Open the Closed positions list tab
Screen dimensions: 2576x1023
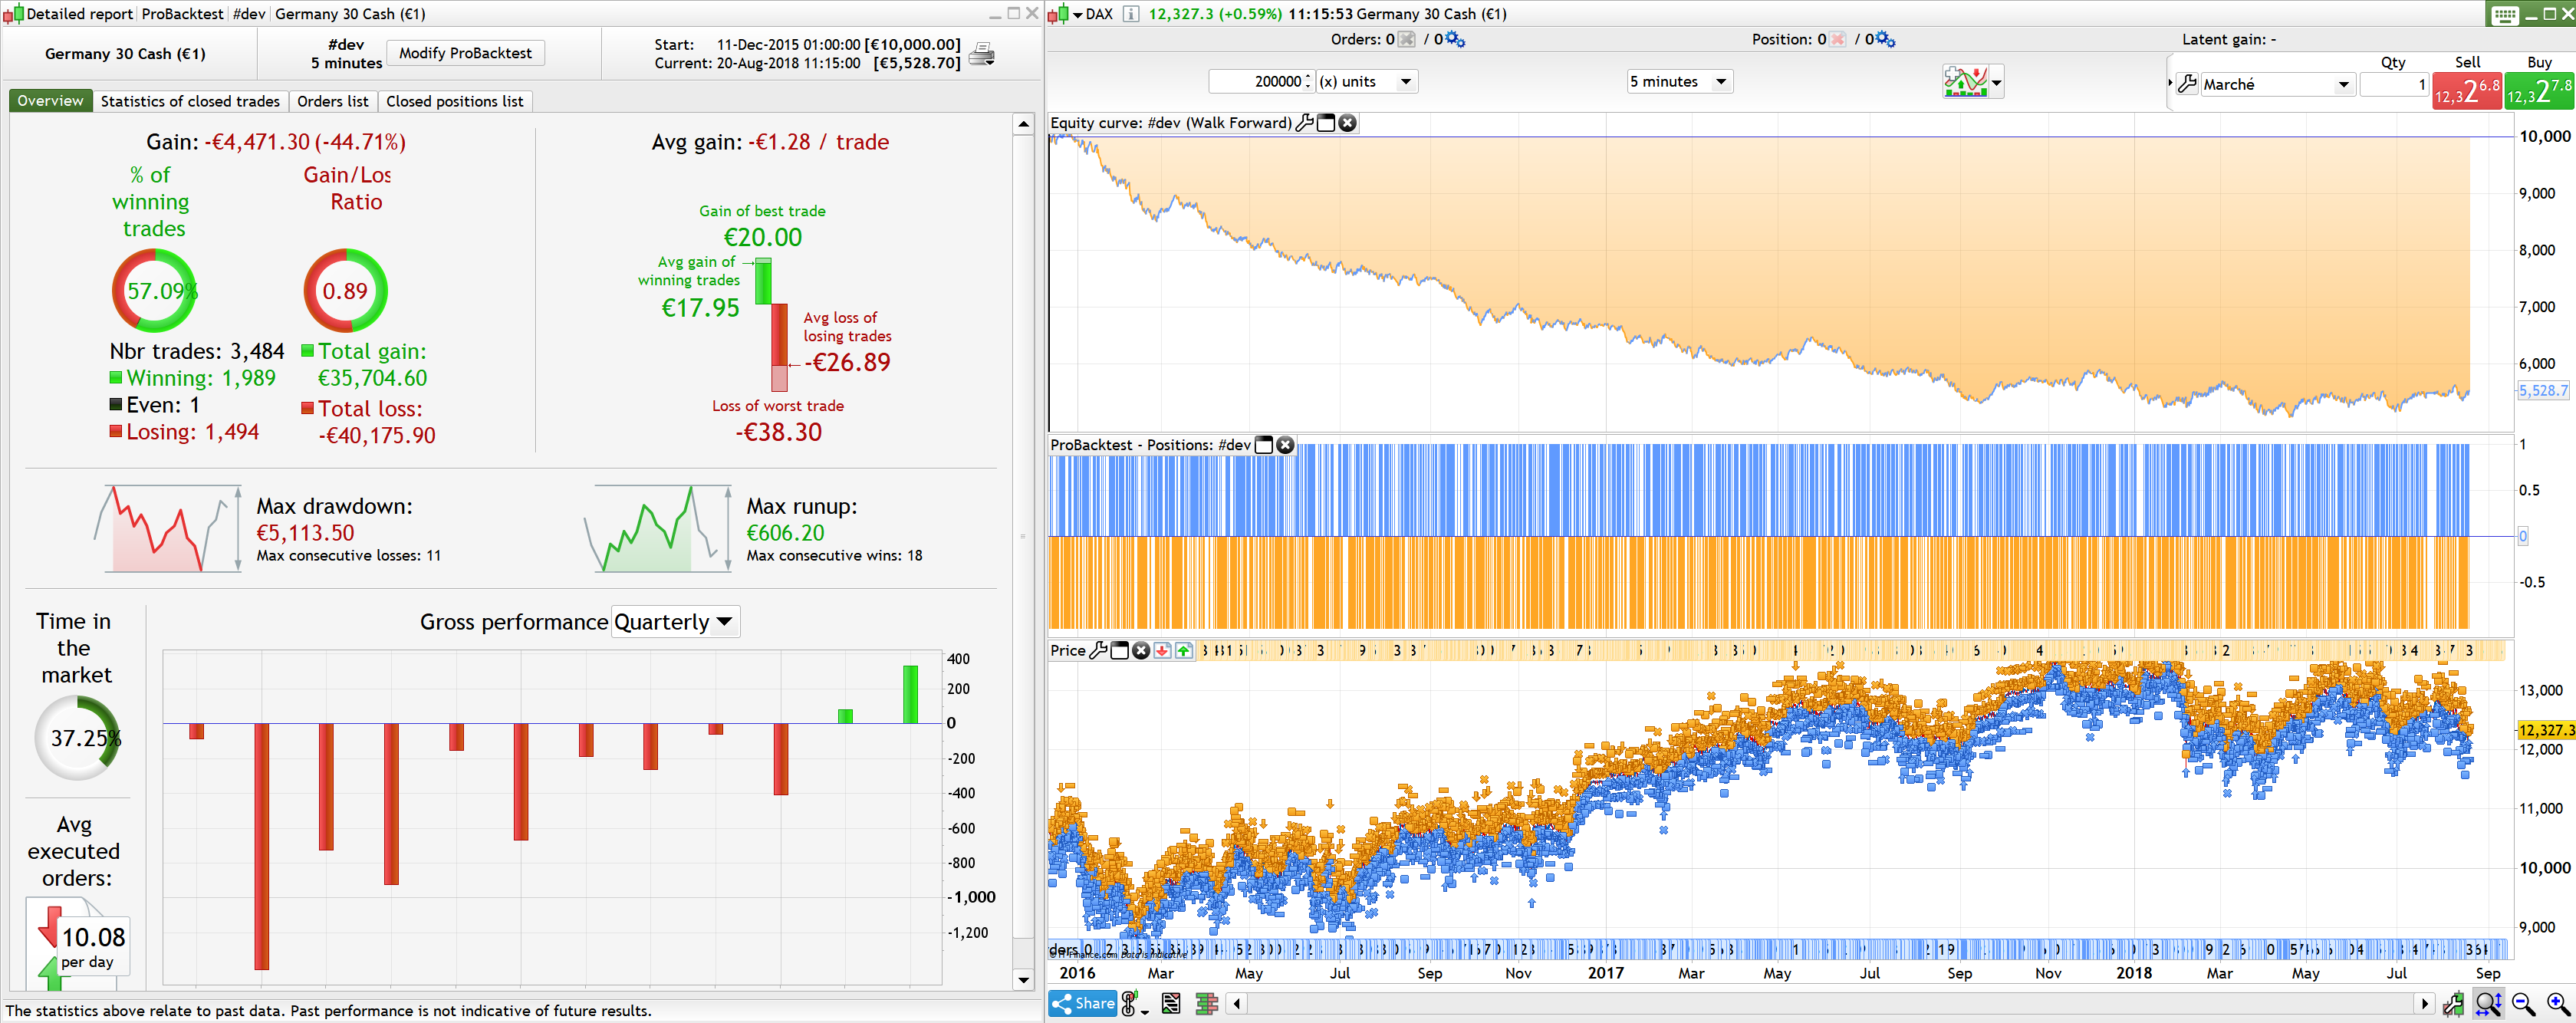454,101
